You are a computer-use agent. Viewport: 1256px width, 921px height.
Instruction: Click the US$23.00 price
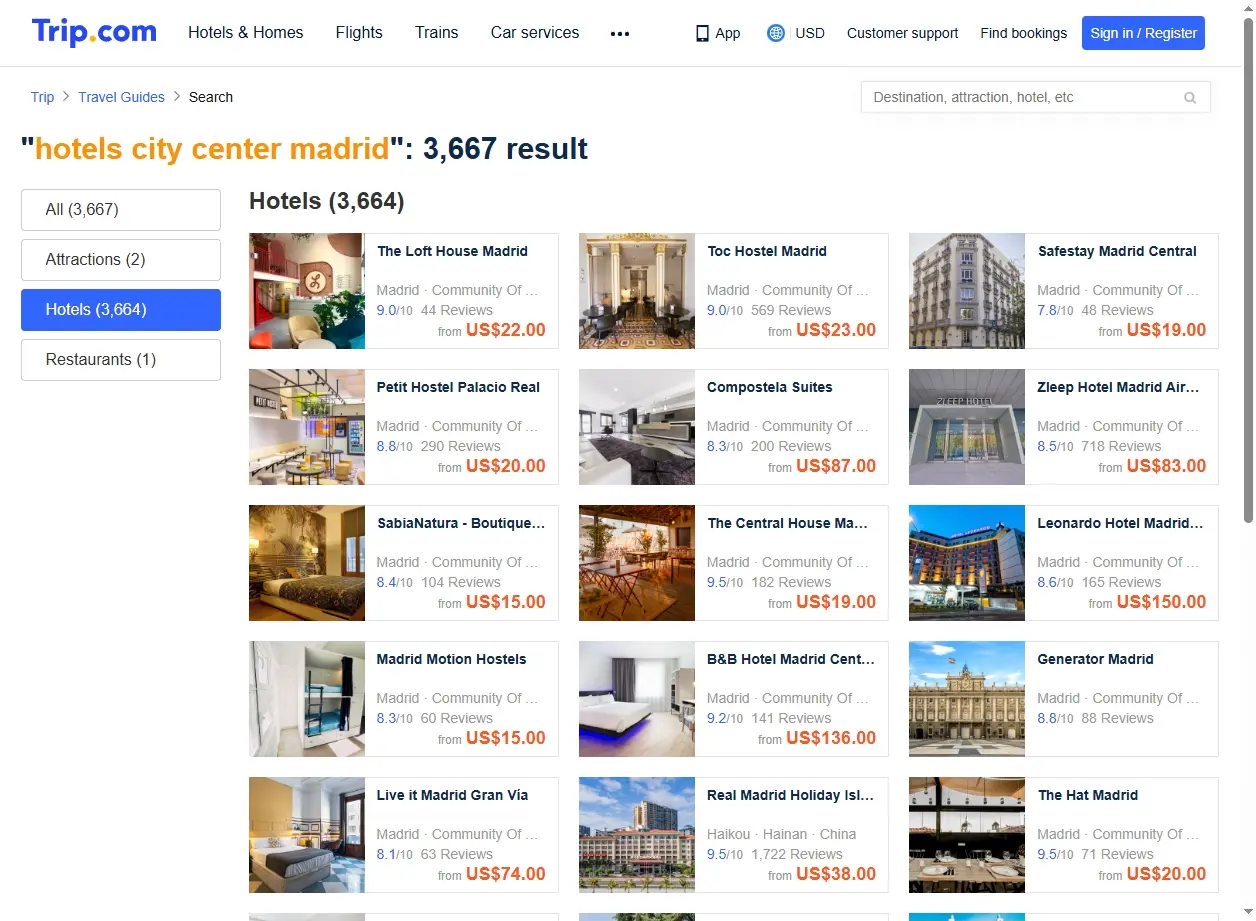coord(836,330)
